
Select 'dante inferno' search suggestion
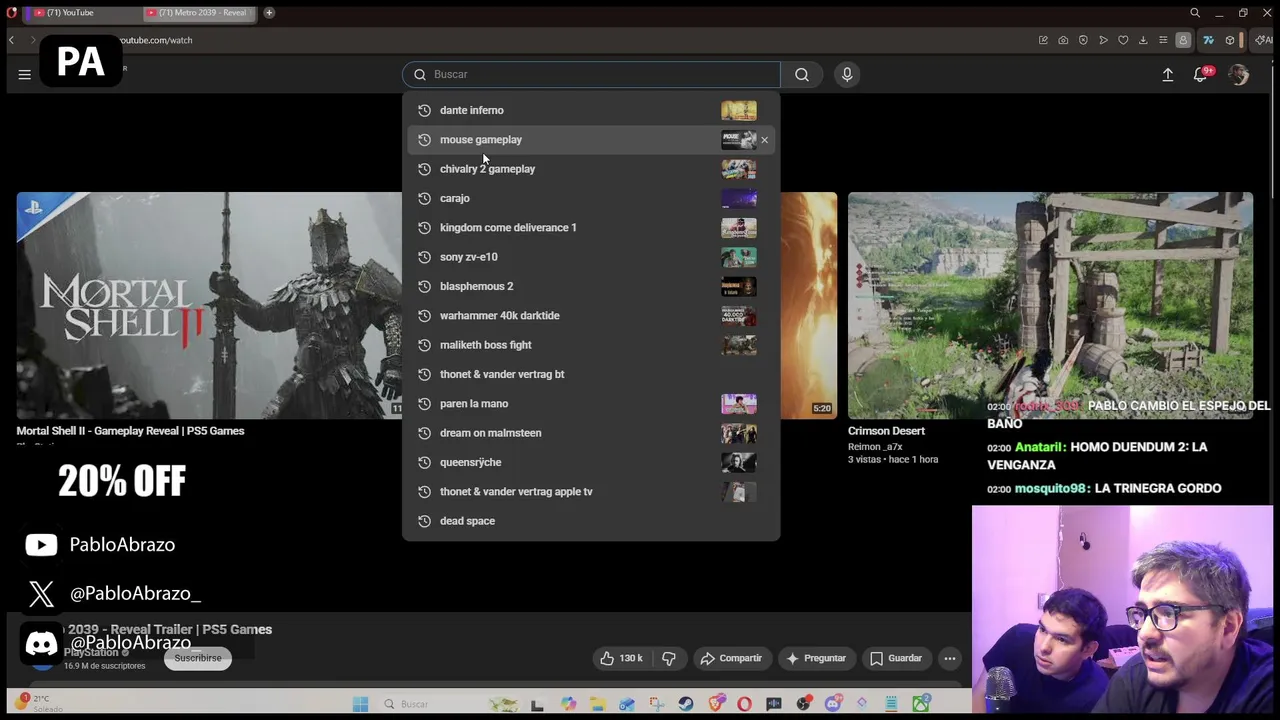pyautogui.click(x=591, y=110)
